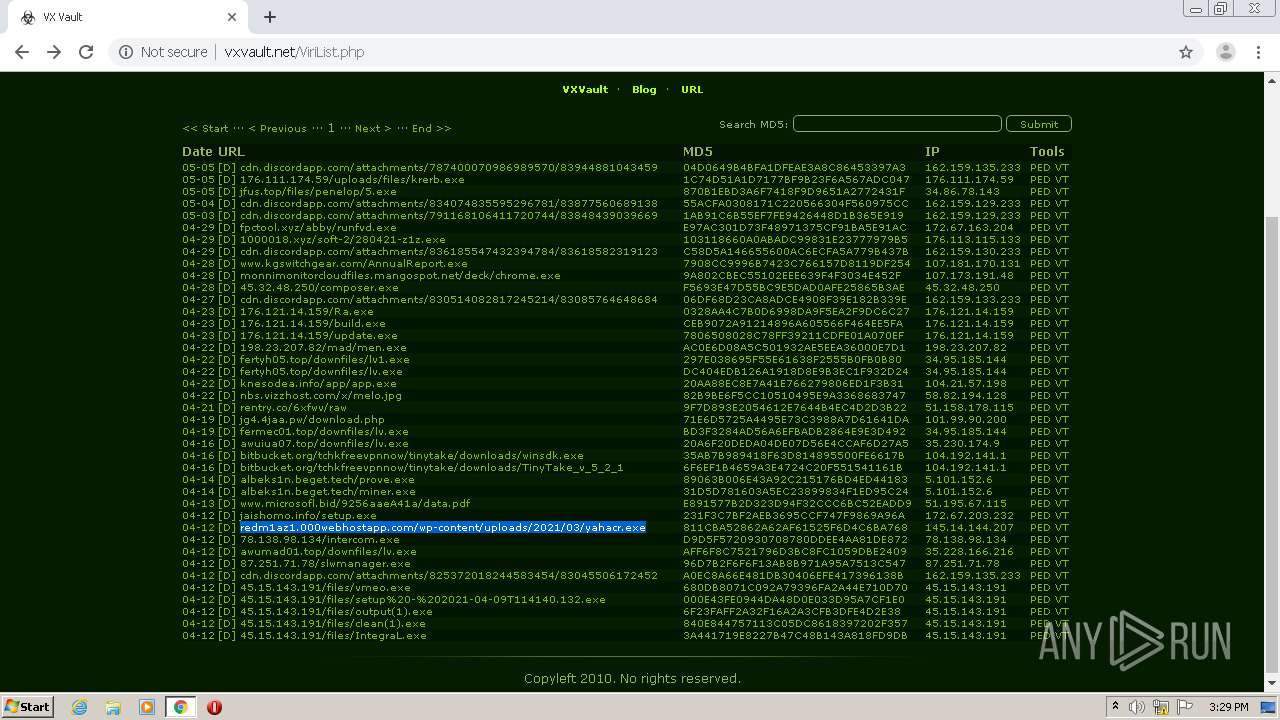
Task: Open 78.138.98.134/intercom.exe entry
Action: pos(320,540)
